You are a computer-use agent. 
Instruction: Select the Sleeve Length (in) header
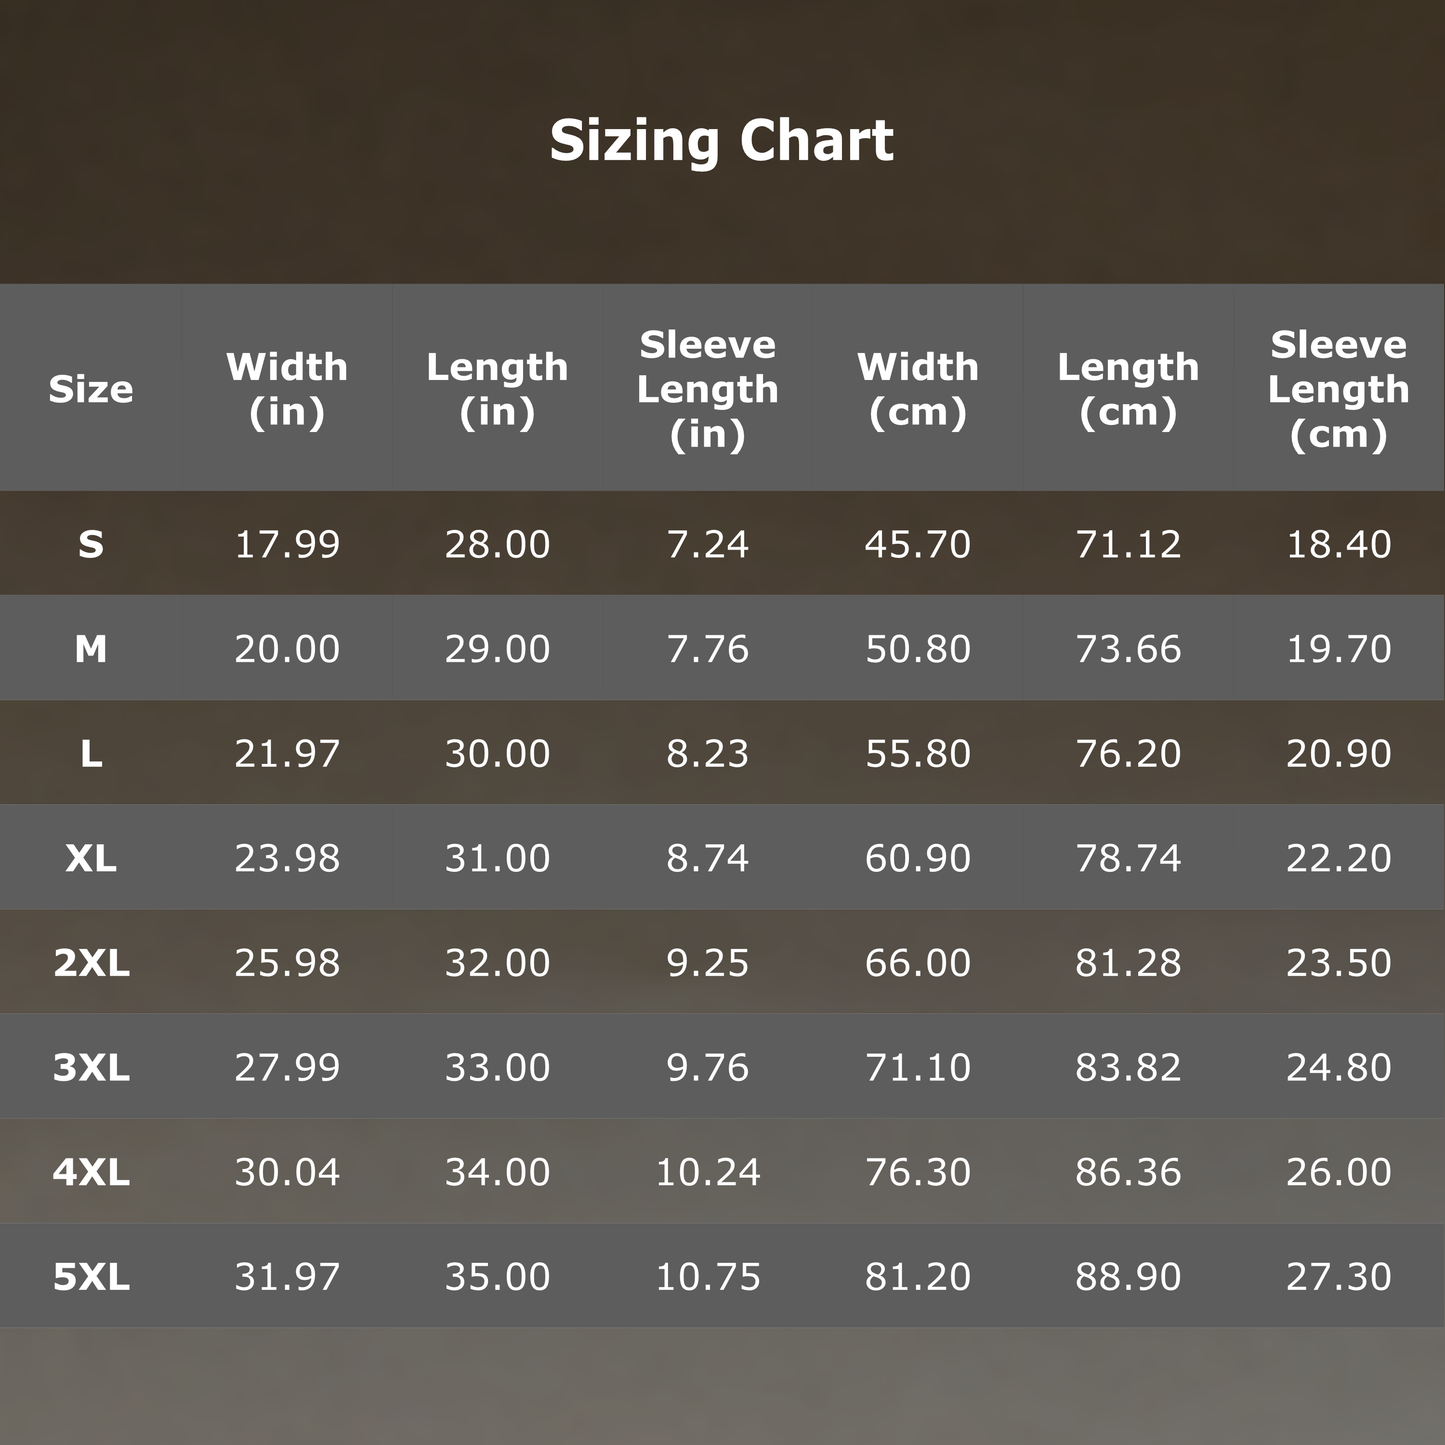(x=707, y=389)
